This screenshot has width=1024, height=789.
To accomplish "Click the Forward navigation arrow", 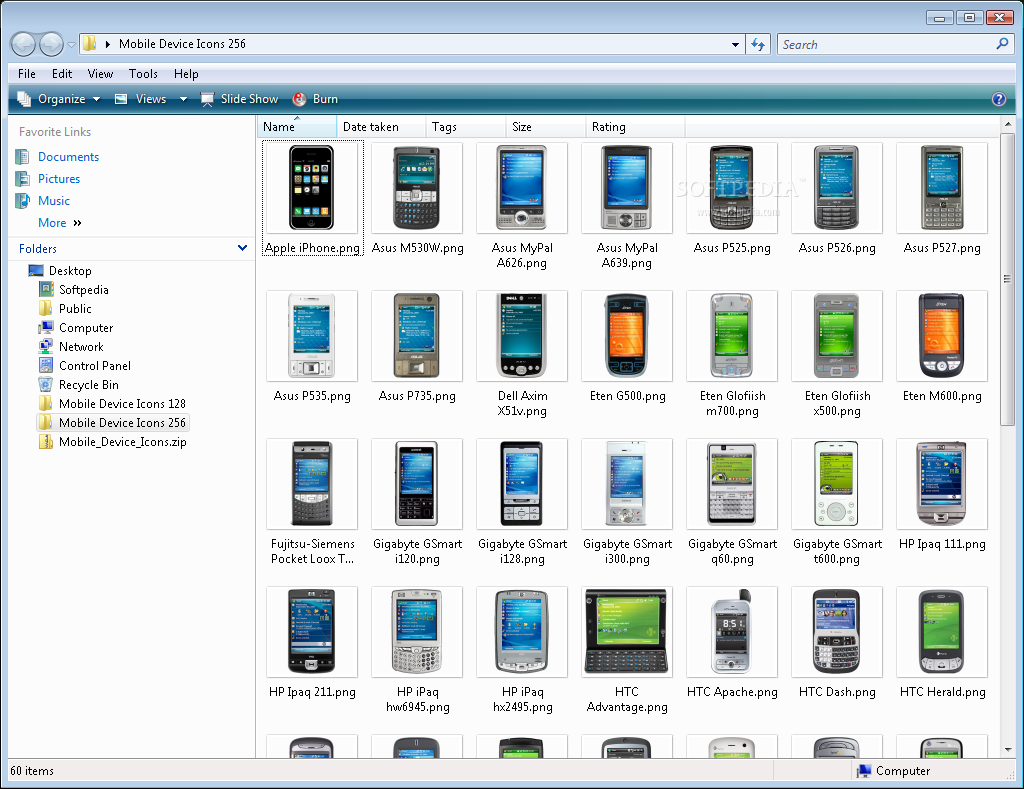I will pos(51,44).
